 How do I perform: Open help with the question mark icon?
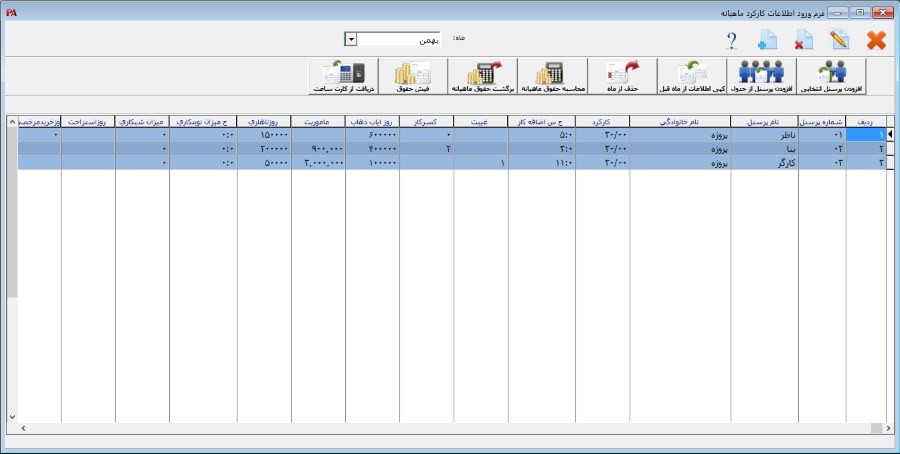click(x=731, y=40)
